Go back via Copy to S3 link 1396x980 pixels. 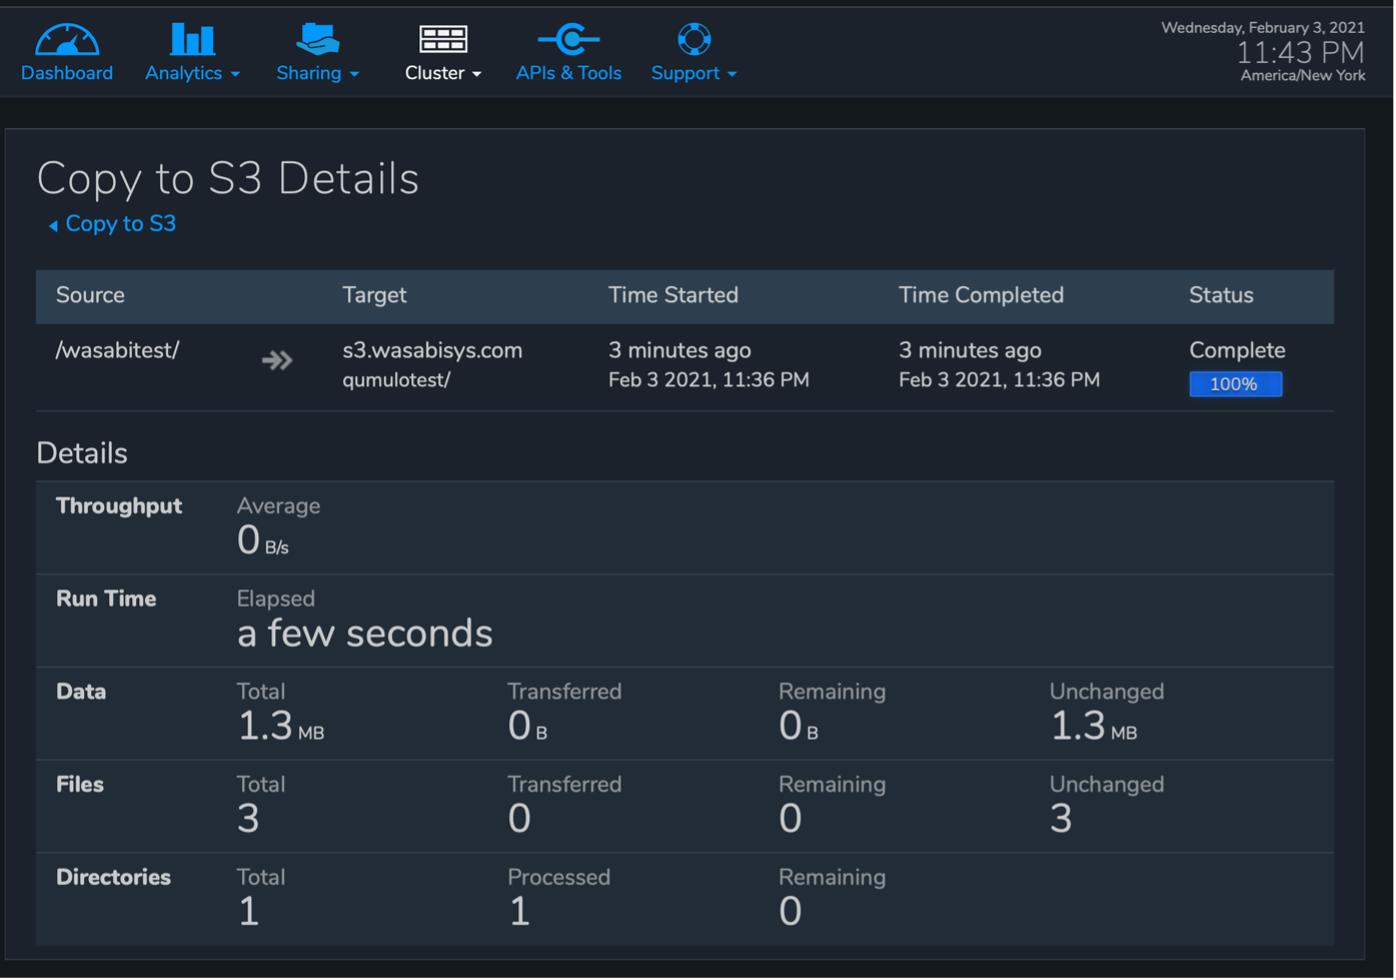point(121,224)
